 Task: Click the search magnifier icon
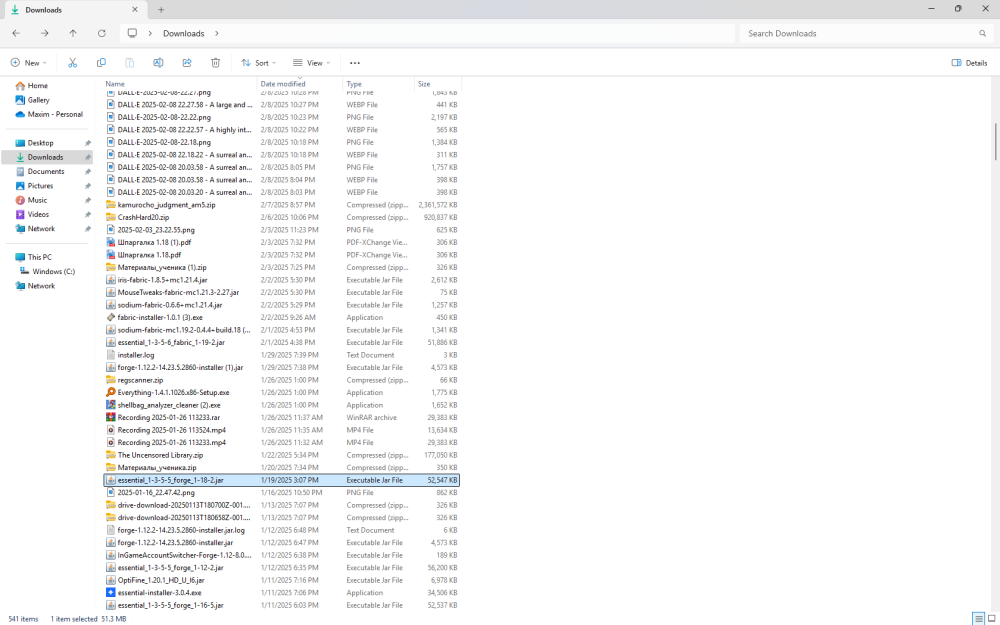click(982, 33)
